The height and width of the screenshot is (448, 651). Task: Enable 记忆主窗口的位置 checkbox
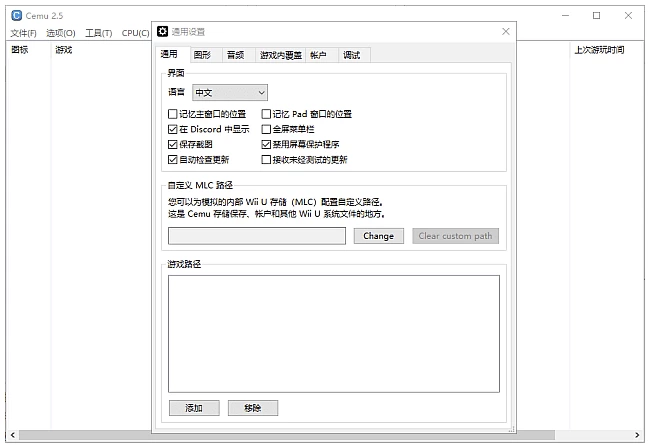click(x=173, y=114)
